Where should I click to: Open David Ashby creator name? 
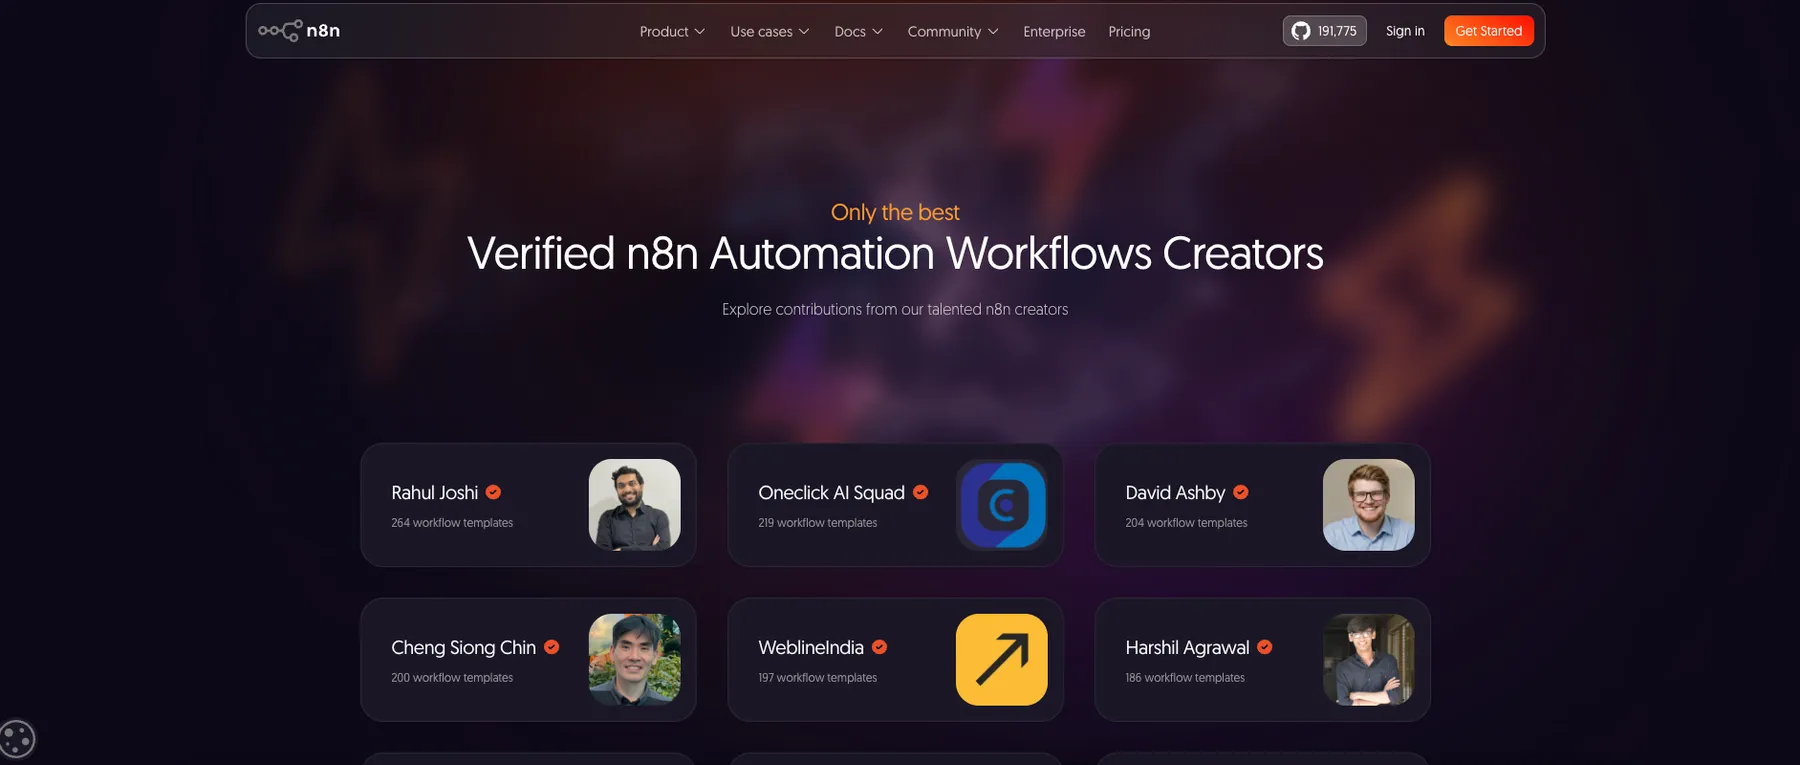(1175, 493)
